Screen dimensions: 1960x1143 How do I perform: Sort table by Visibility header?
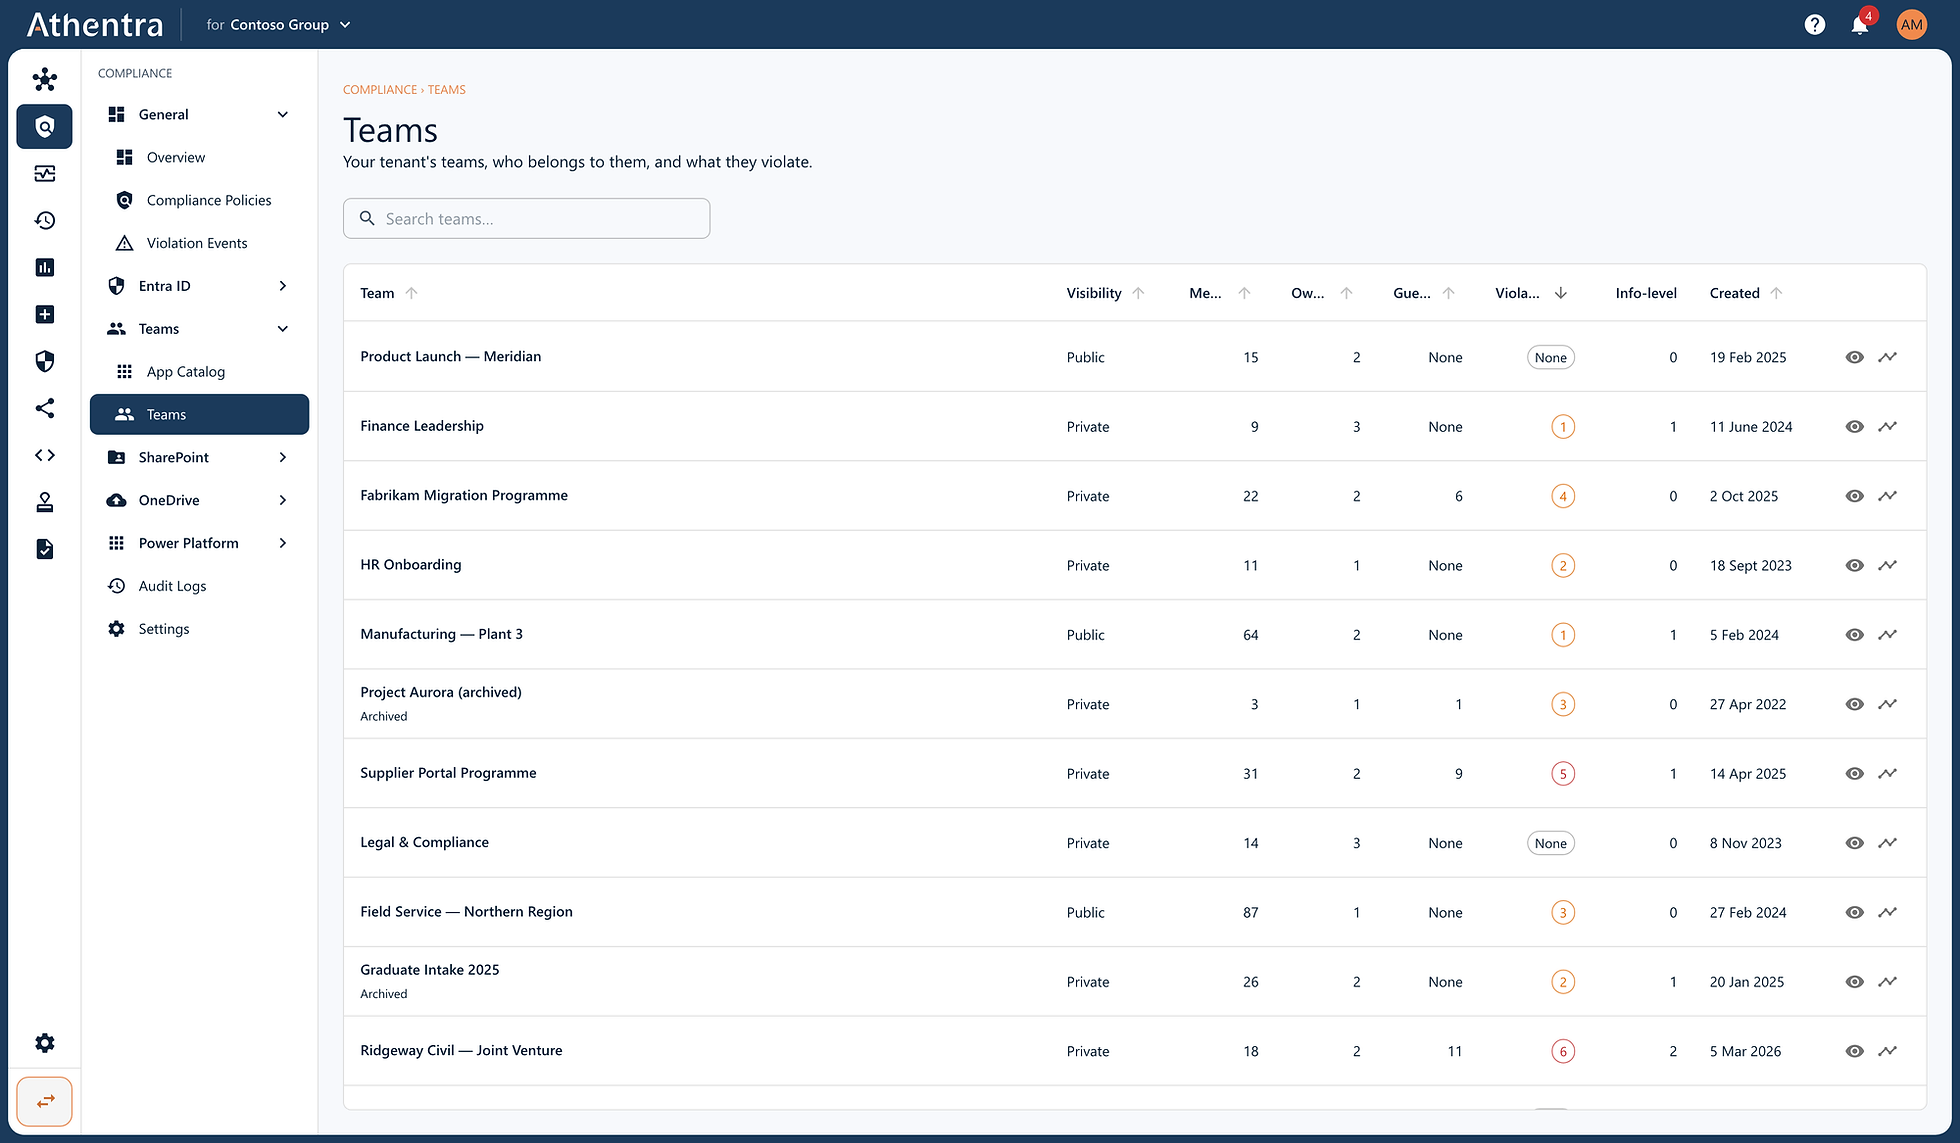1105,293
